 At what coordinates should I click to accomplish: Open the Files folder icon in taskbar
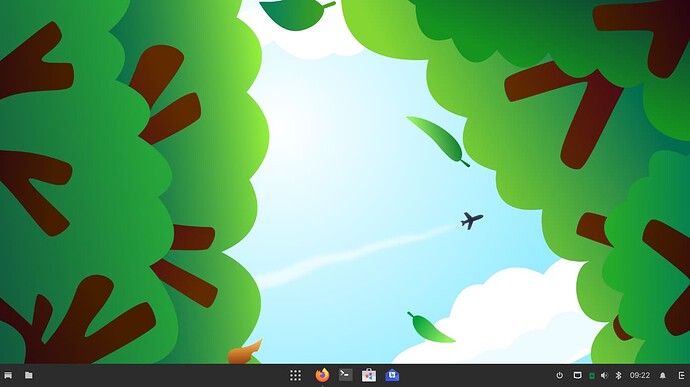point(29,375)
